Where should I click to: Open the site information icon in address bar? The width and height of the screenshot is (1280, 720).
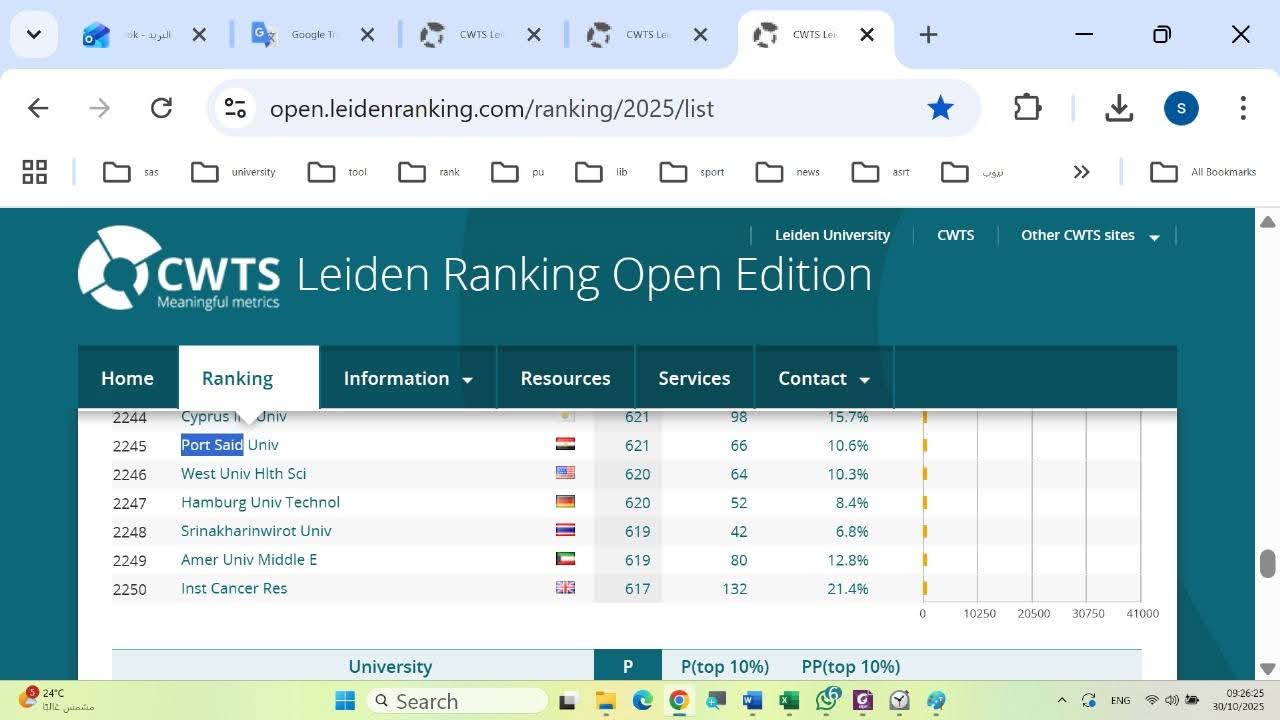click(x=235, y=108)
